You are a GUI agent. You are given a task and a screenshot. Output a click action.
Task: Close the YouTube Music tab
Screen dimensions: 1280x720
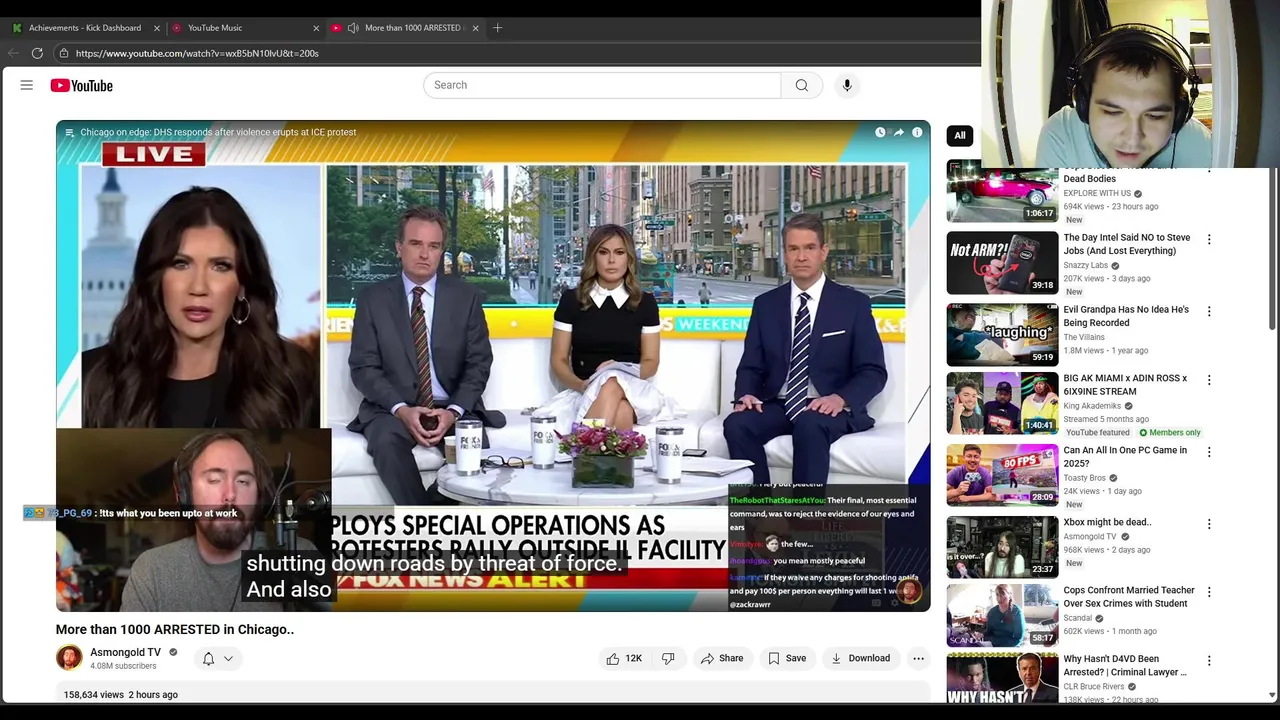coord(316,28)
